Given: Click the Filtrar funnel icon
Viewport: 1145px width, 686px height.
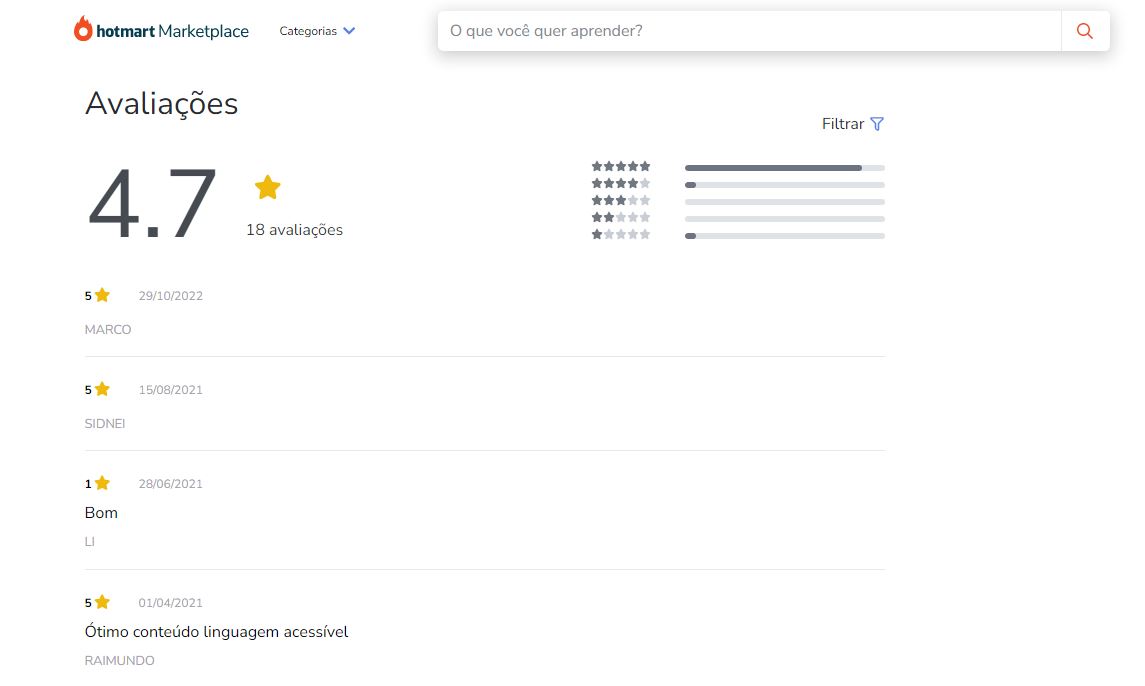Looking at the screenshot, I should [x=877, y=124].
